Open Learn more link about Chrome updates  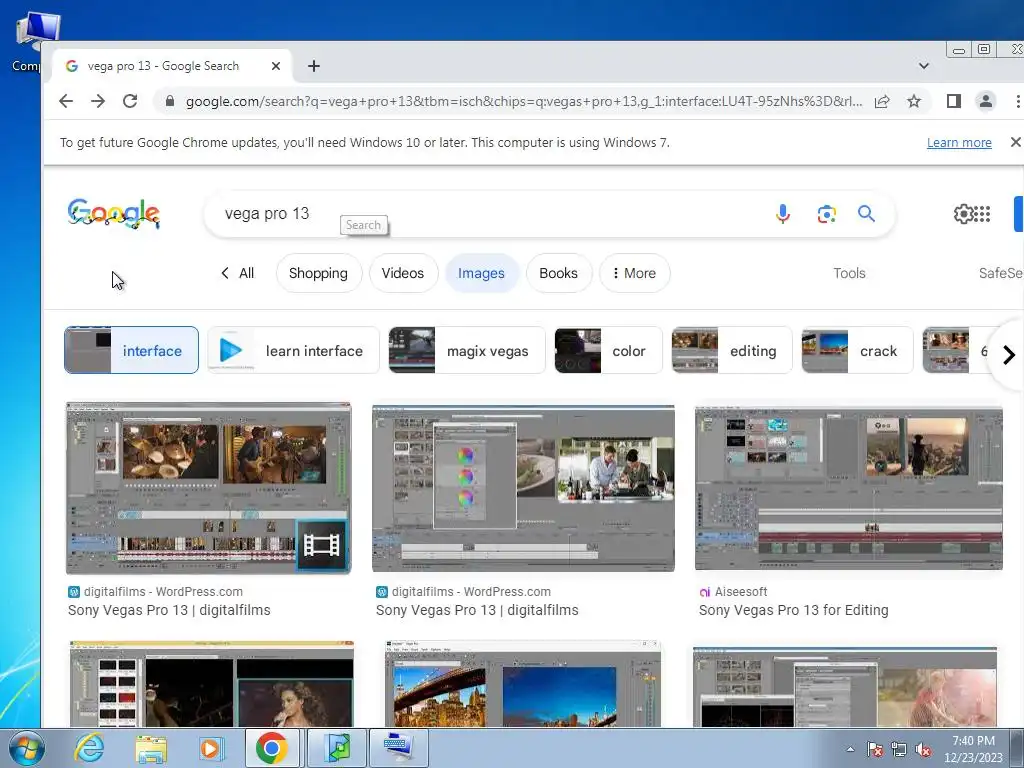point(959,142)
